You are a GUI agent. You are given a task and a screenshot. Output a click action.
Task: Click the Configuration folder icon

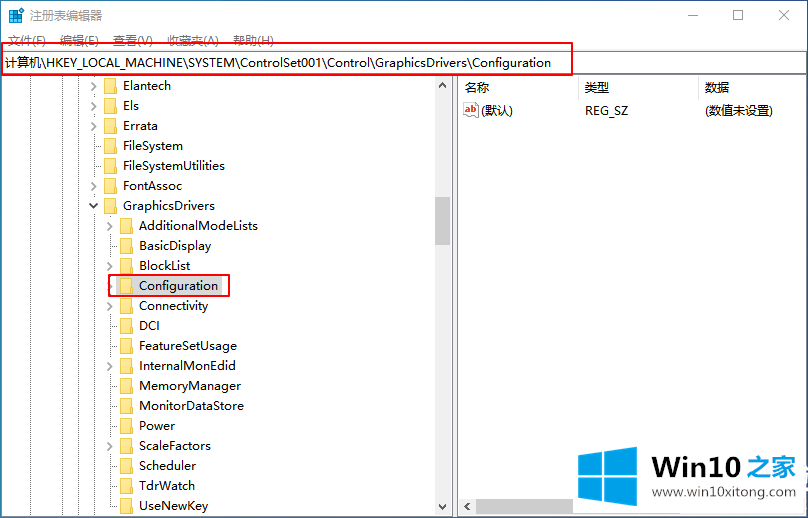coord(126,286)
